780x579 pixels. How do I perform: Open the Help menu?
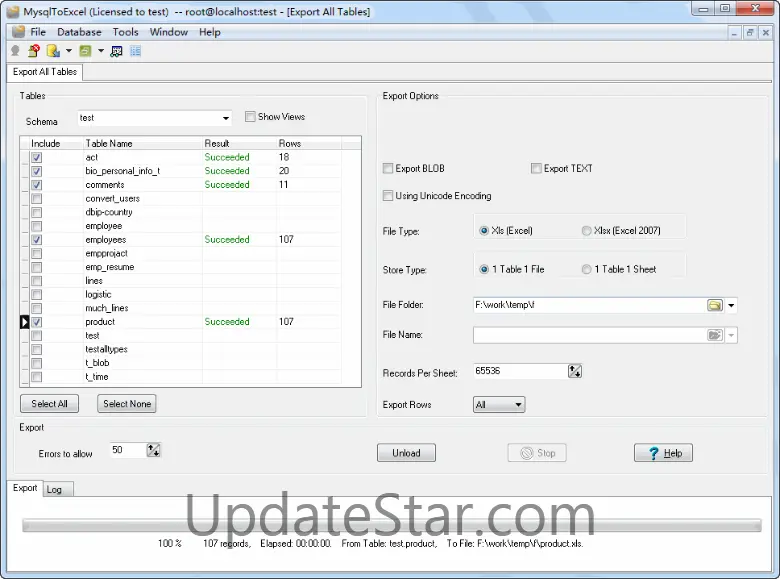point(209,32)
